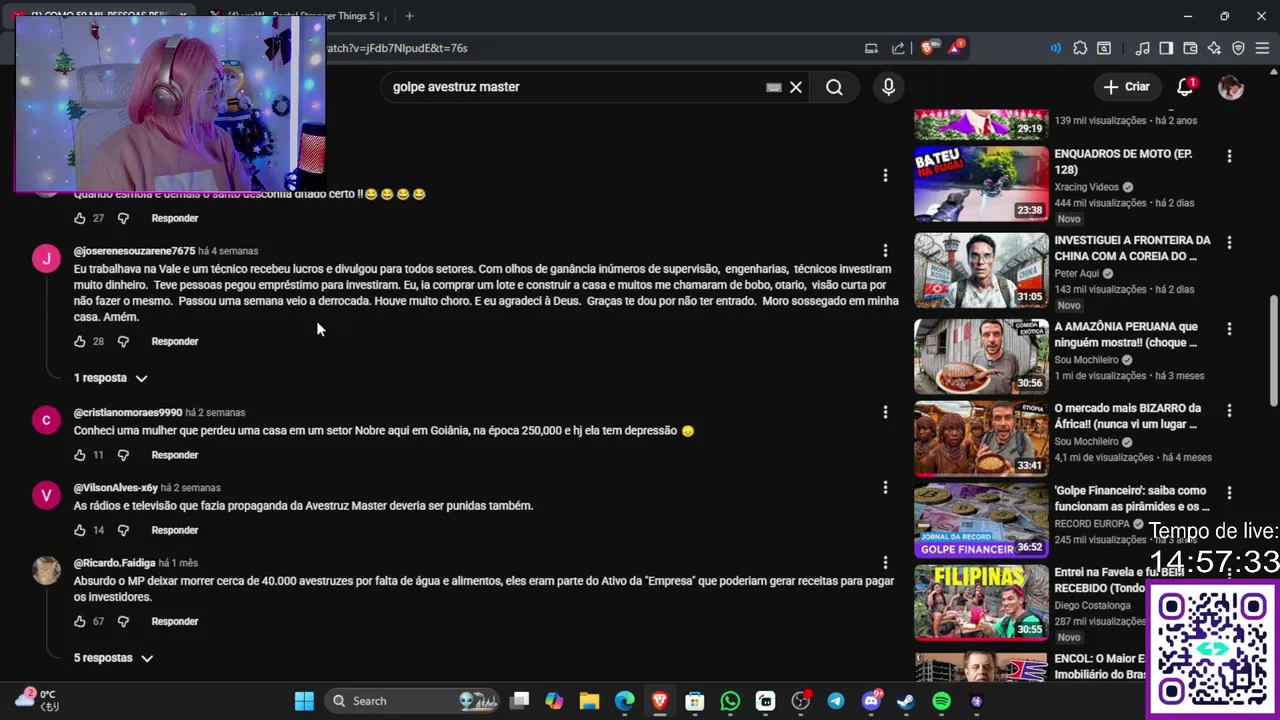Open Ricardo.Faidiga's profile avatar
The image size is (1280, 720).
[46, 571]
